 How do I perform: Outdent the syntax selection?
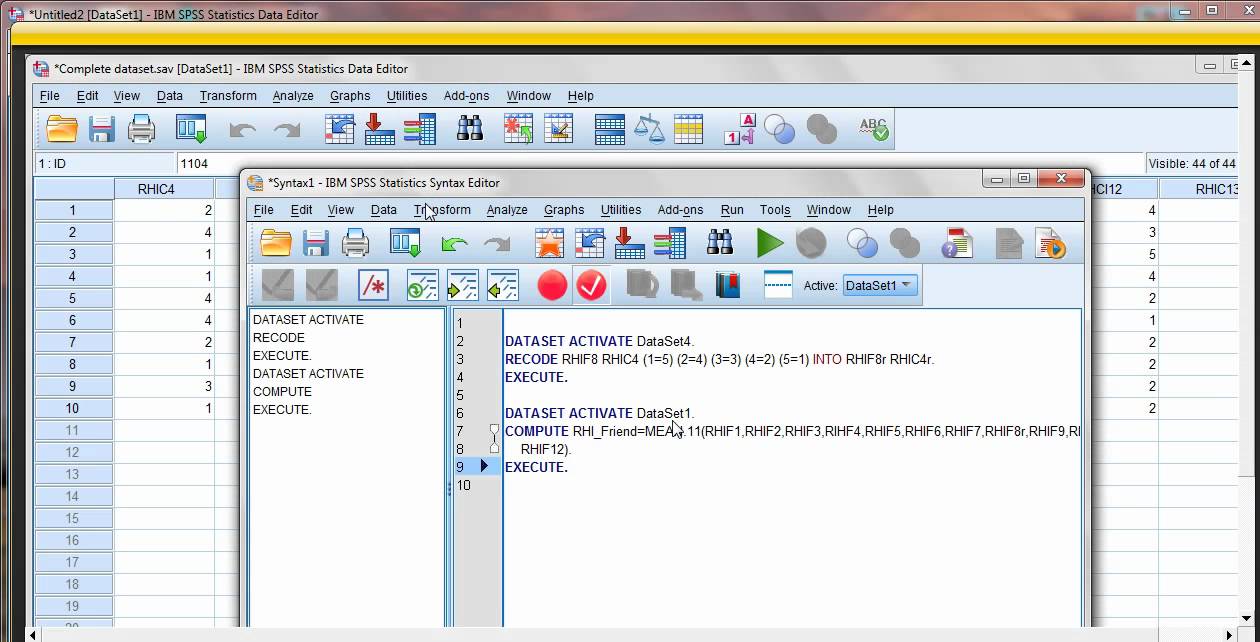pos(502,286)
